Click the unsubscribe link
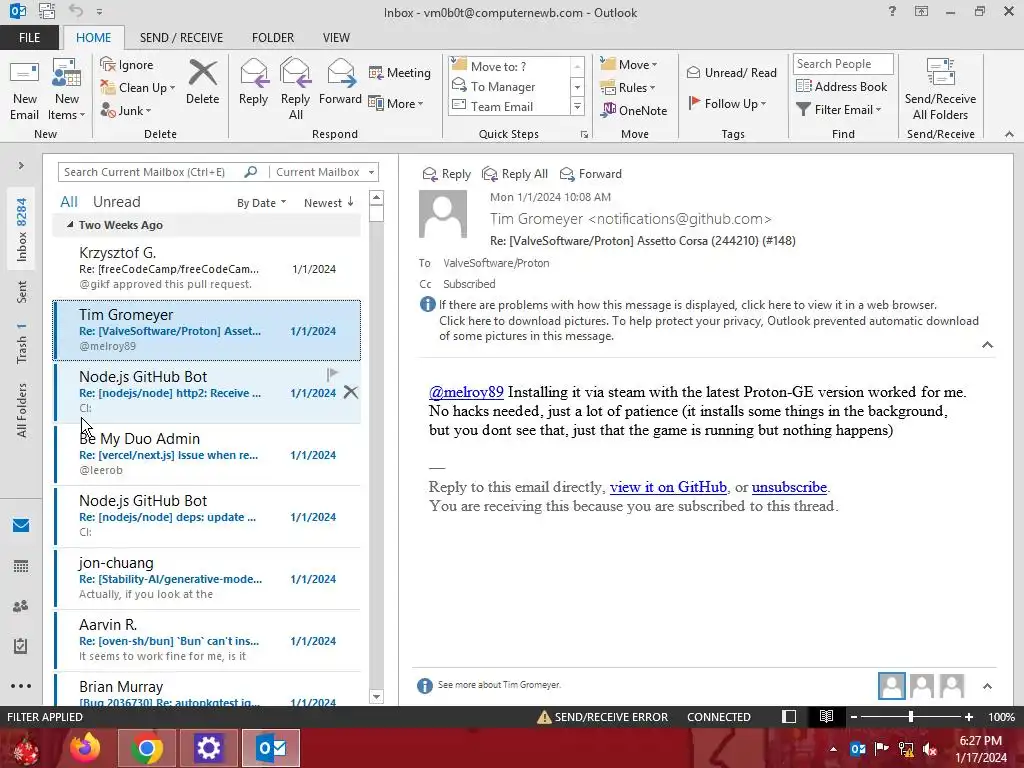 [789, 487]
